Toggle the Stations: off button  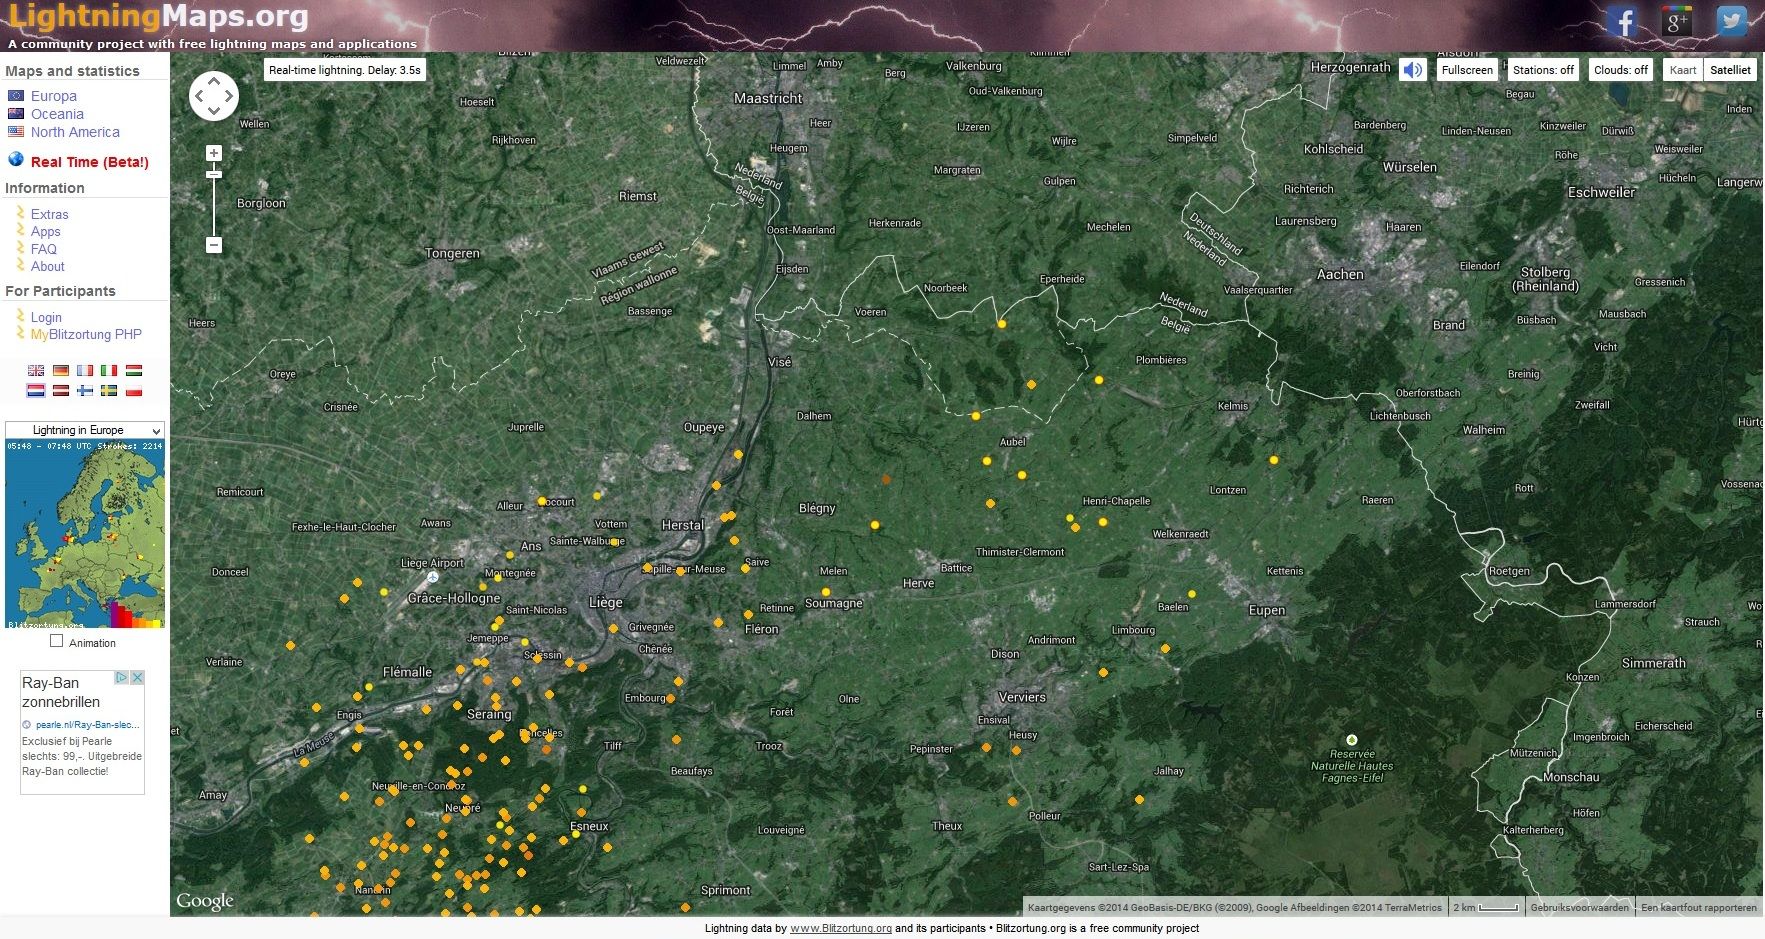click(x=1542, y=70)
